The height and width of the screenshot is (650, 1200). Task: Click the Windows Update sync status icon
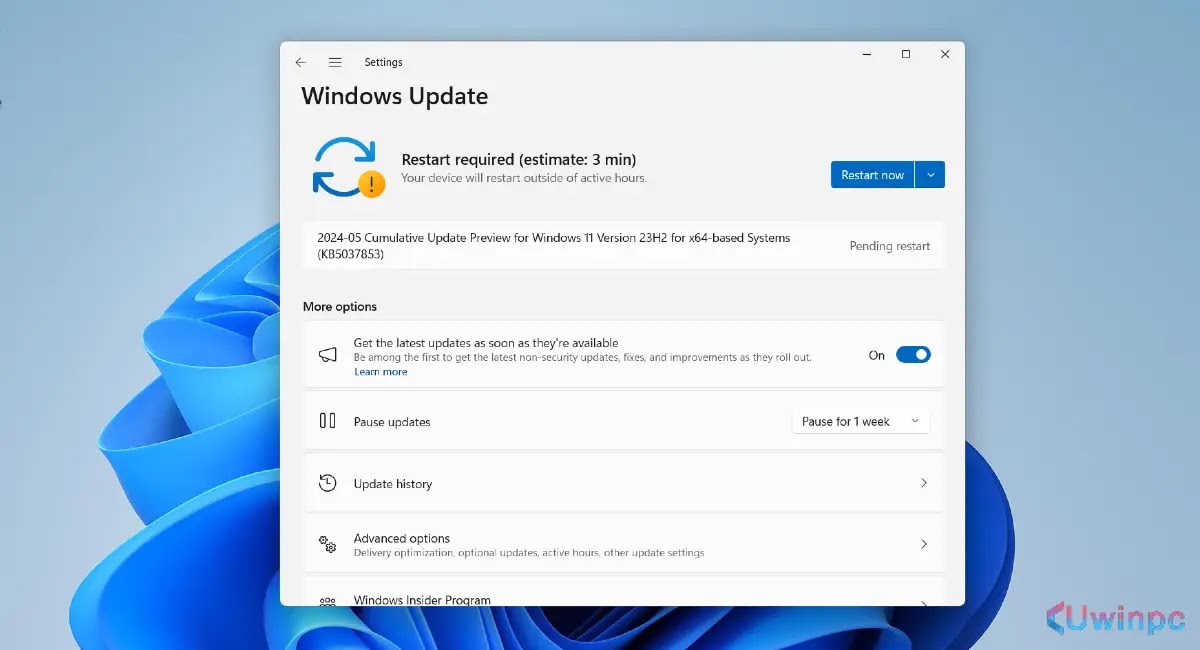click(x=348, y=166)
